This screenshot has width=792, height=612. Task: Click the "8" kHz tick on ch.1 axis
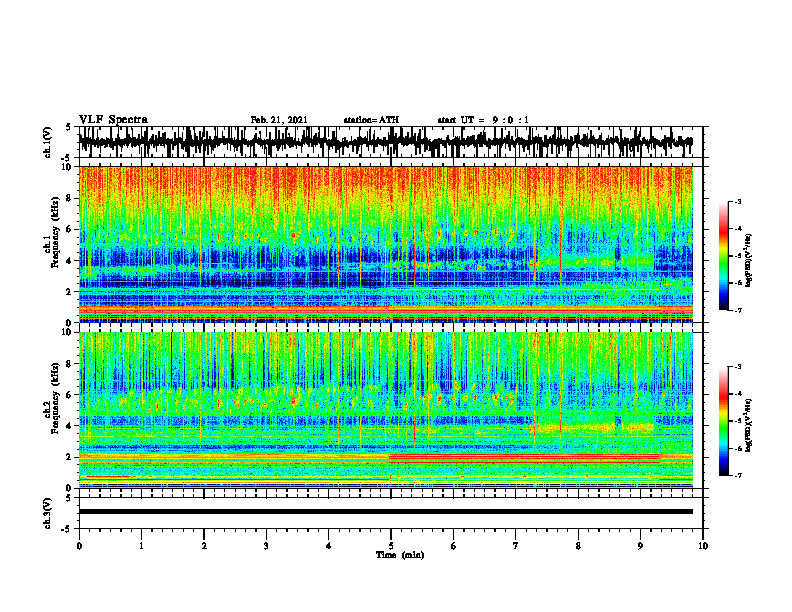pyautogui.click(x=69, y=198)
